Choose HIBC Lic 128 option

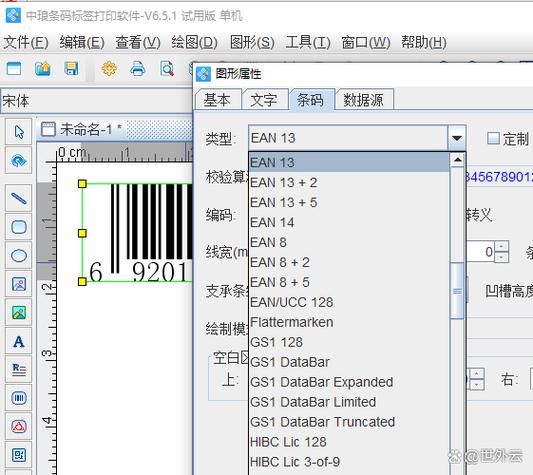[349, 442]
